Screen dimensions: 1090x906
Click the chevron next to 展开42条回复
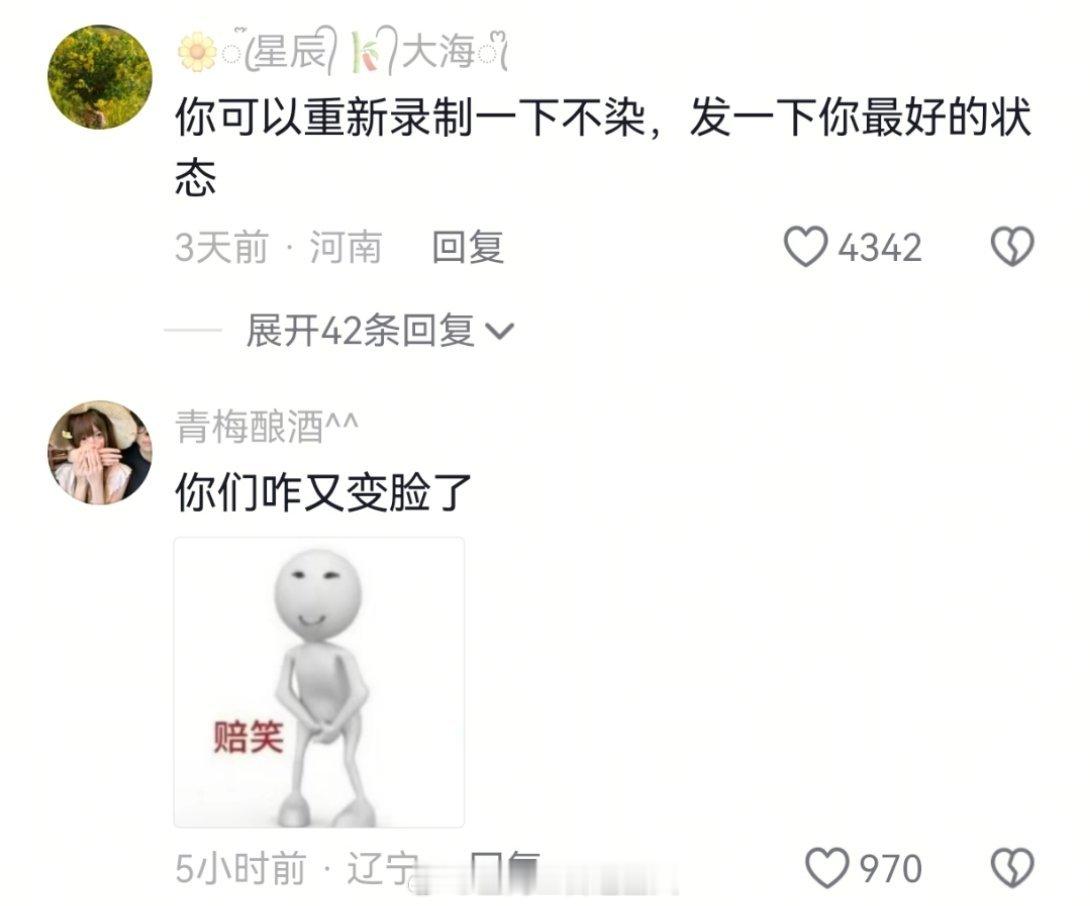(x=499, y=332)
